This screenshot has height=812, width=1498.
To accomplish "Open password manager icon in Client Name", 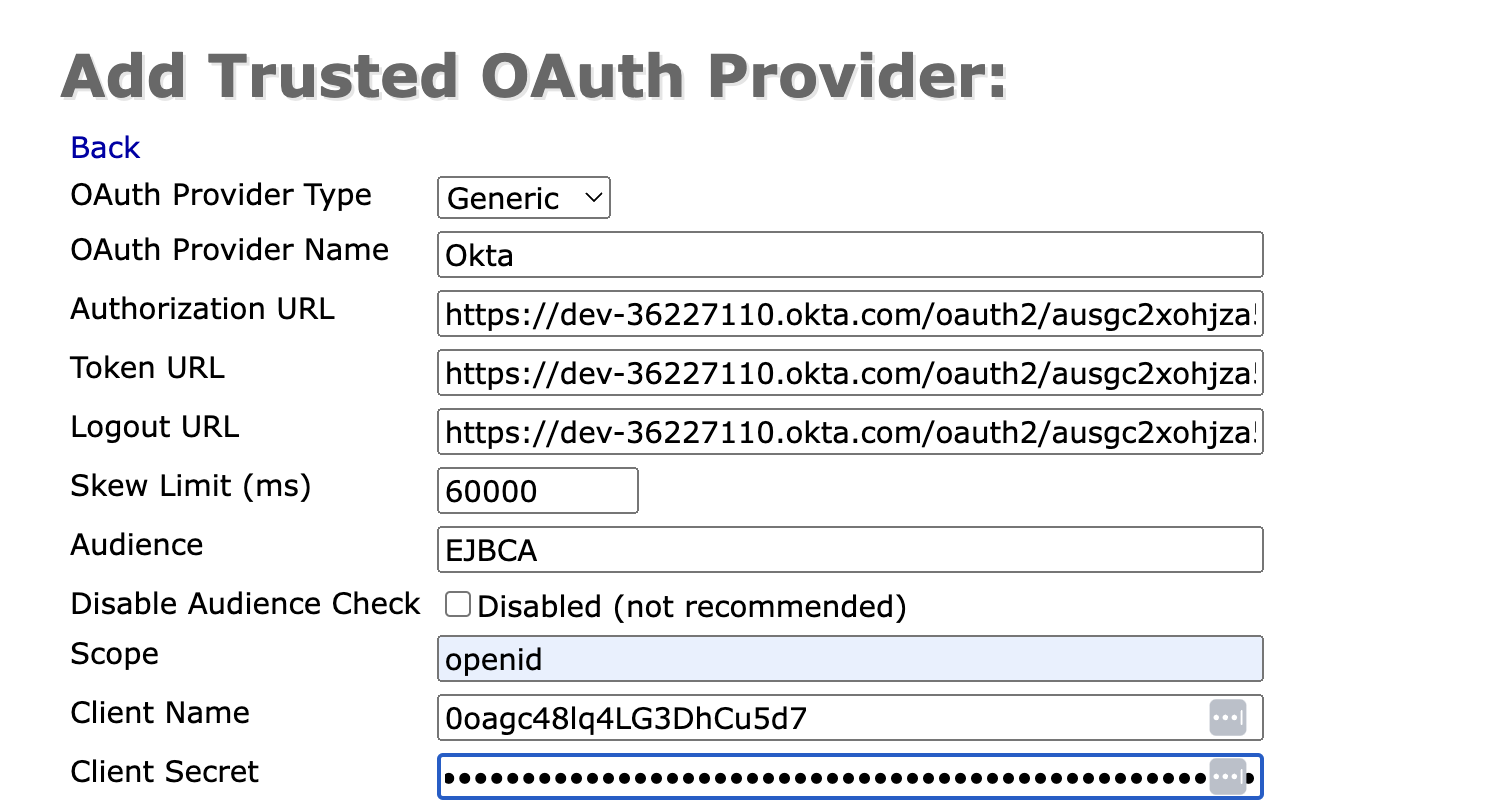I will click(1228, 718).
